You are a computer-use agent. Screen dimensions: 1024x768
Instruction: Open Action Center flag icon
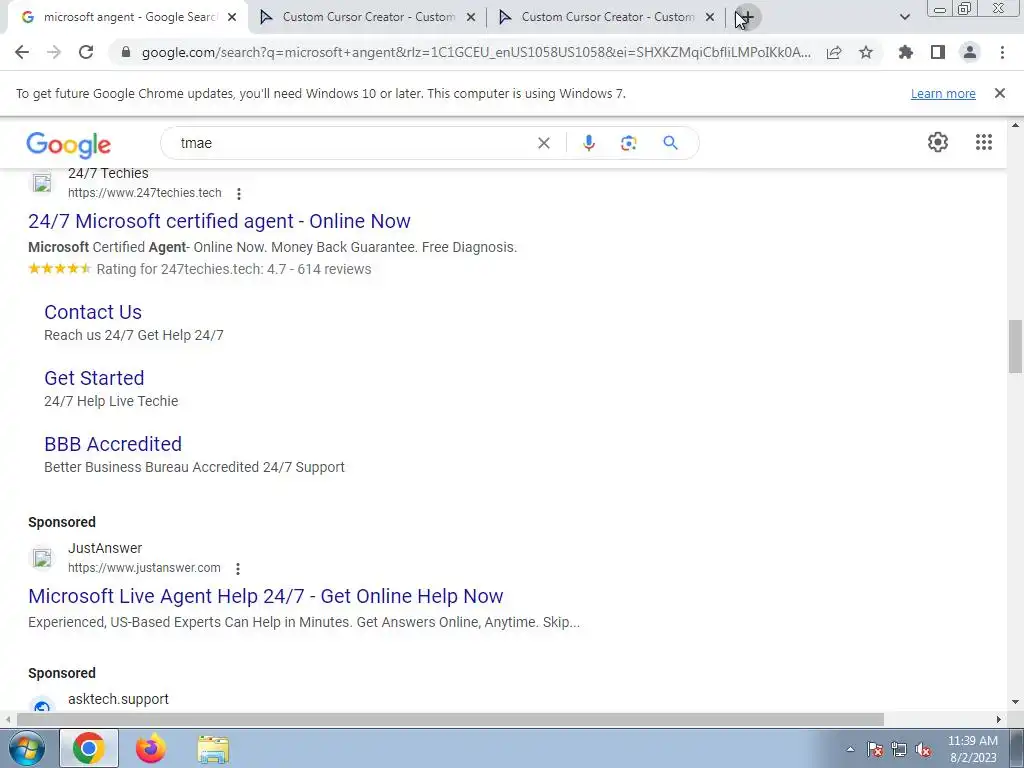[x=875, y=749]
